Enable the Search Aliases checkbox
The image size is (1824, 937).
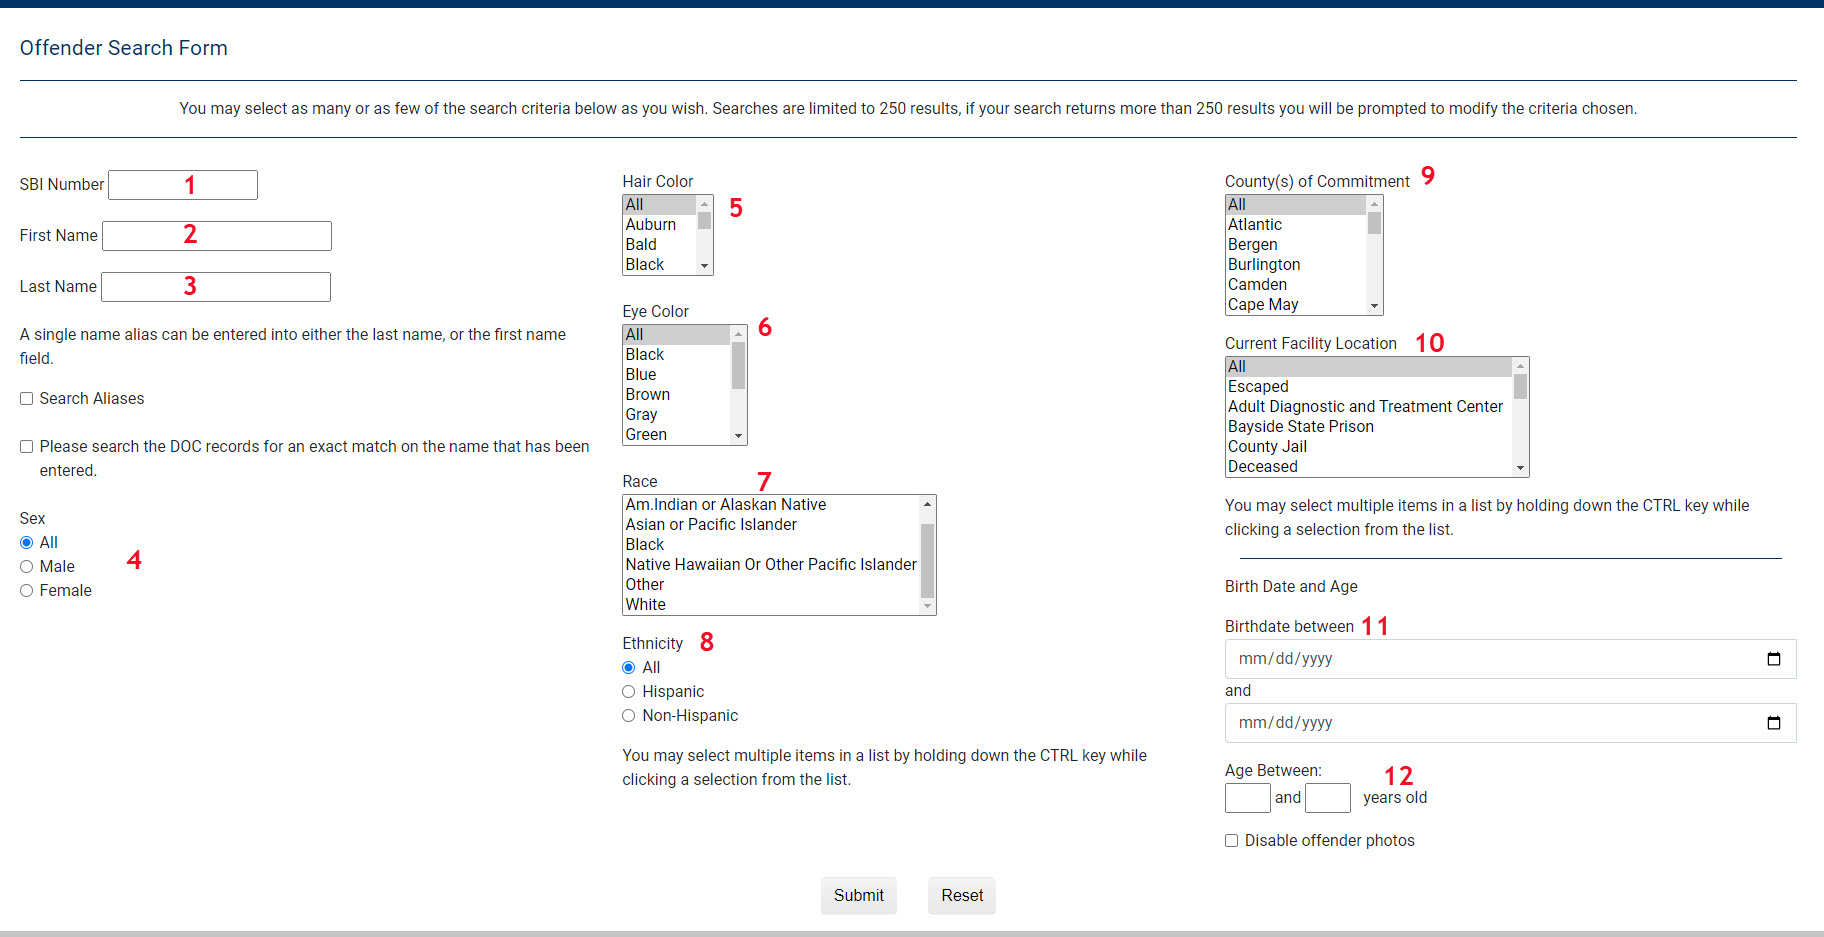[x=27, y=399]
